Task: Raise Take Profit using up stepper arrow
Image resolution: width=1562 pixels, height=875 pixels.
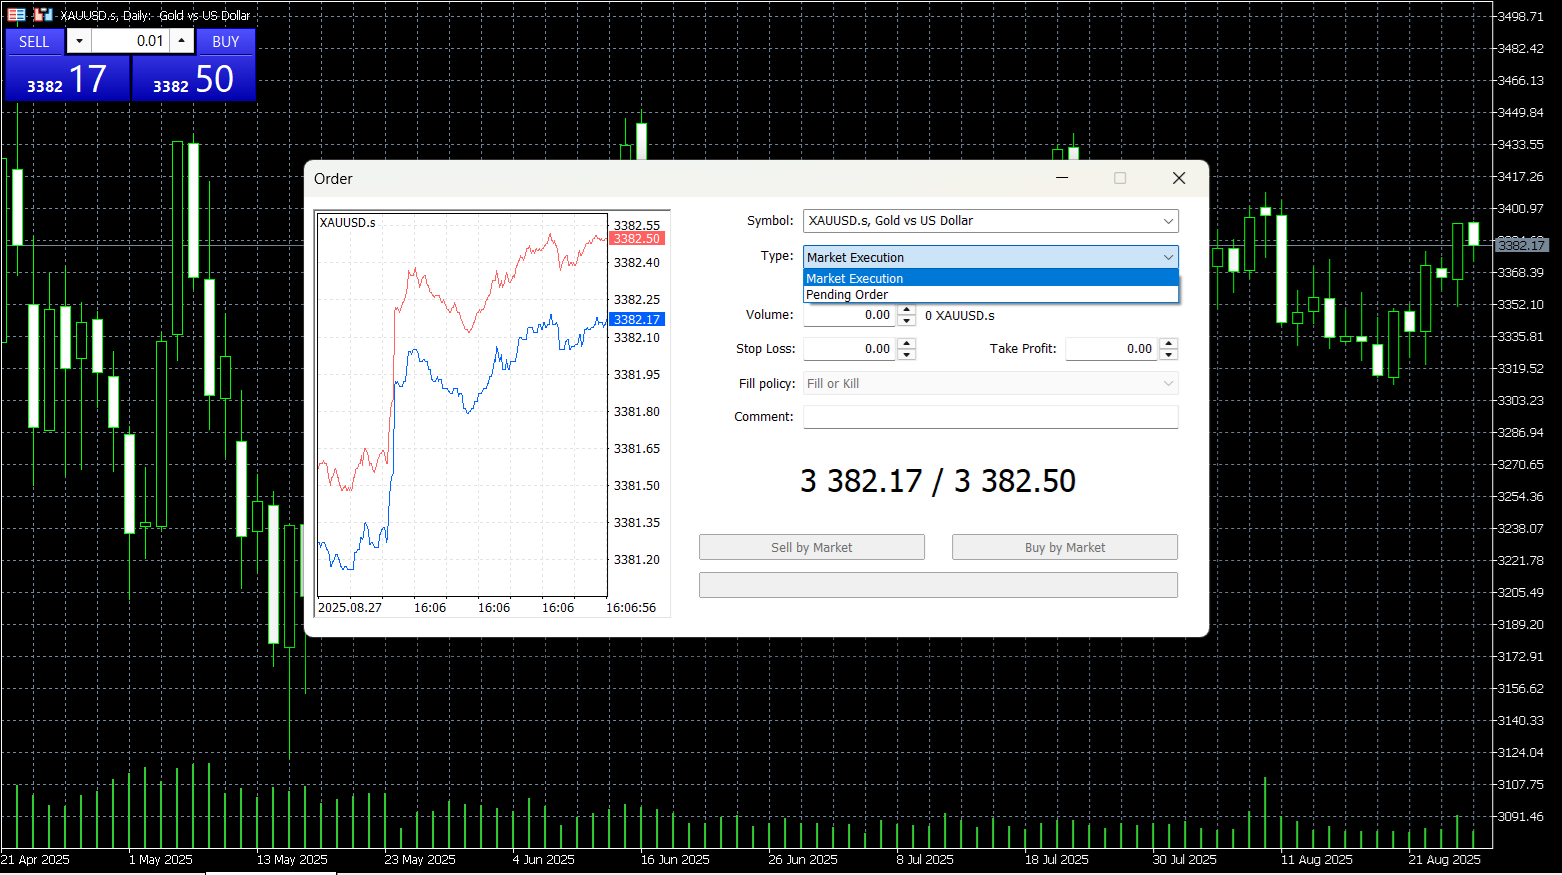Action: (1168, 343)
